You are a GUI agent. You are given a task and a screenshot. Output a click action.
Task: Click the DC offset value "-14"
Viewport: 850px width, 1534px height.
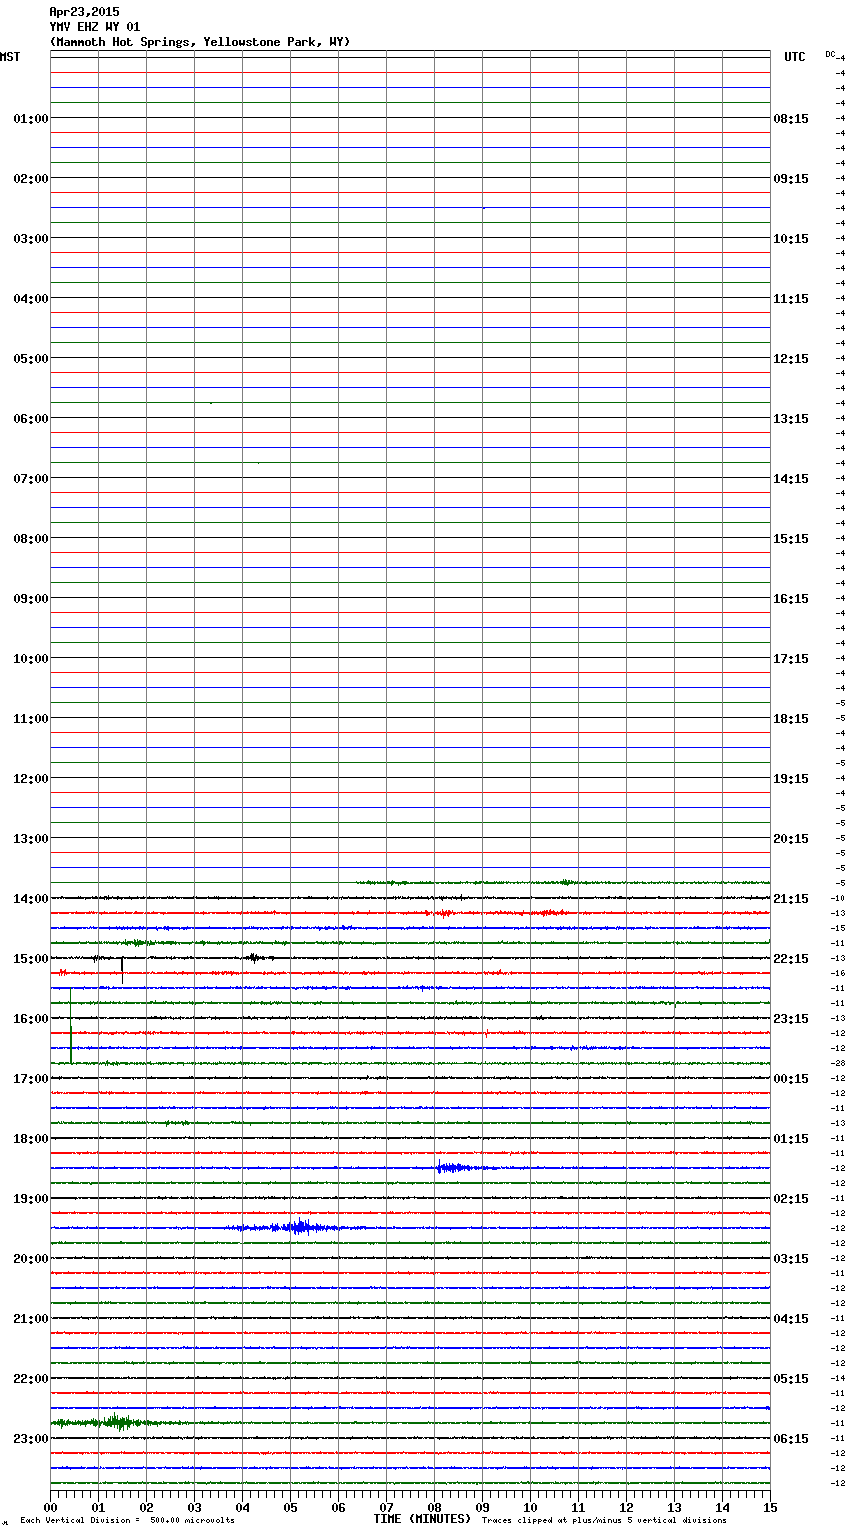[839, 1378]
